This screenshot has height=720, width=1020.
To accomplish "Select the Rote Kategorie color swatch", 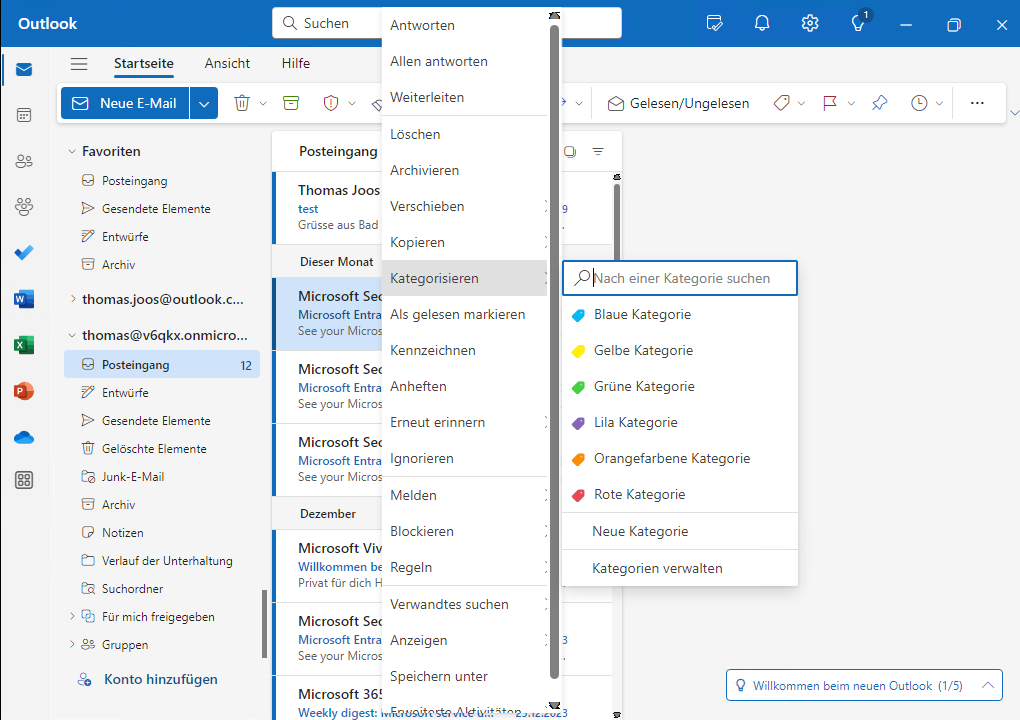I will pos(580,494).
